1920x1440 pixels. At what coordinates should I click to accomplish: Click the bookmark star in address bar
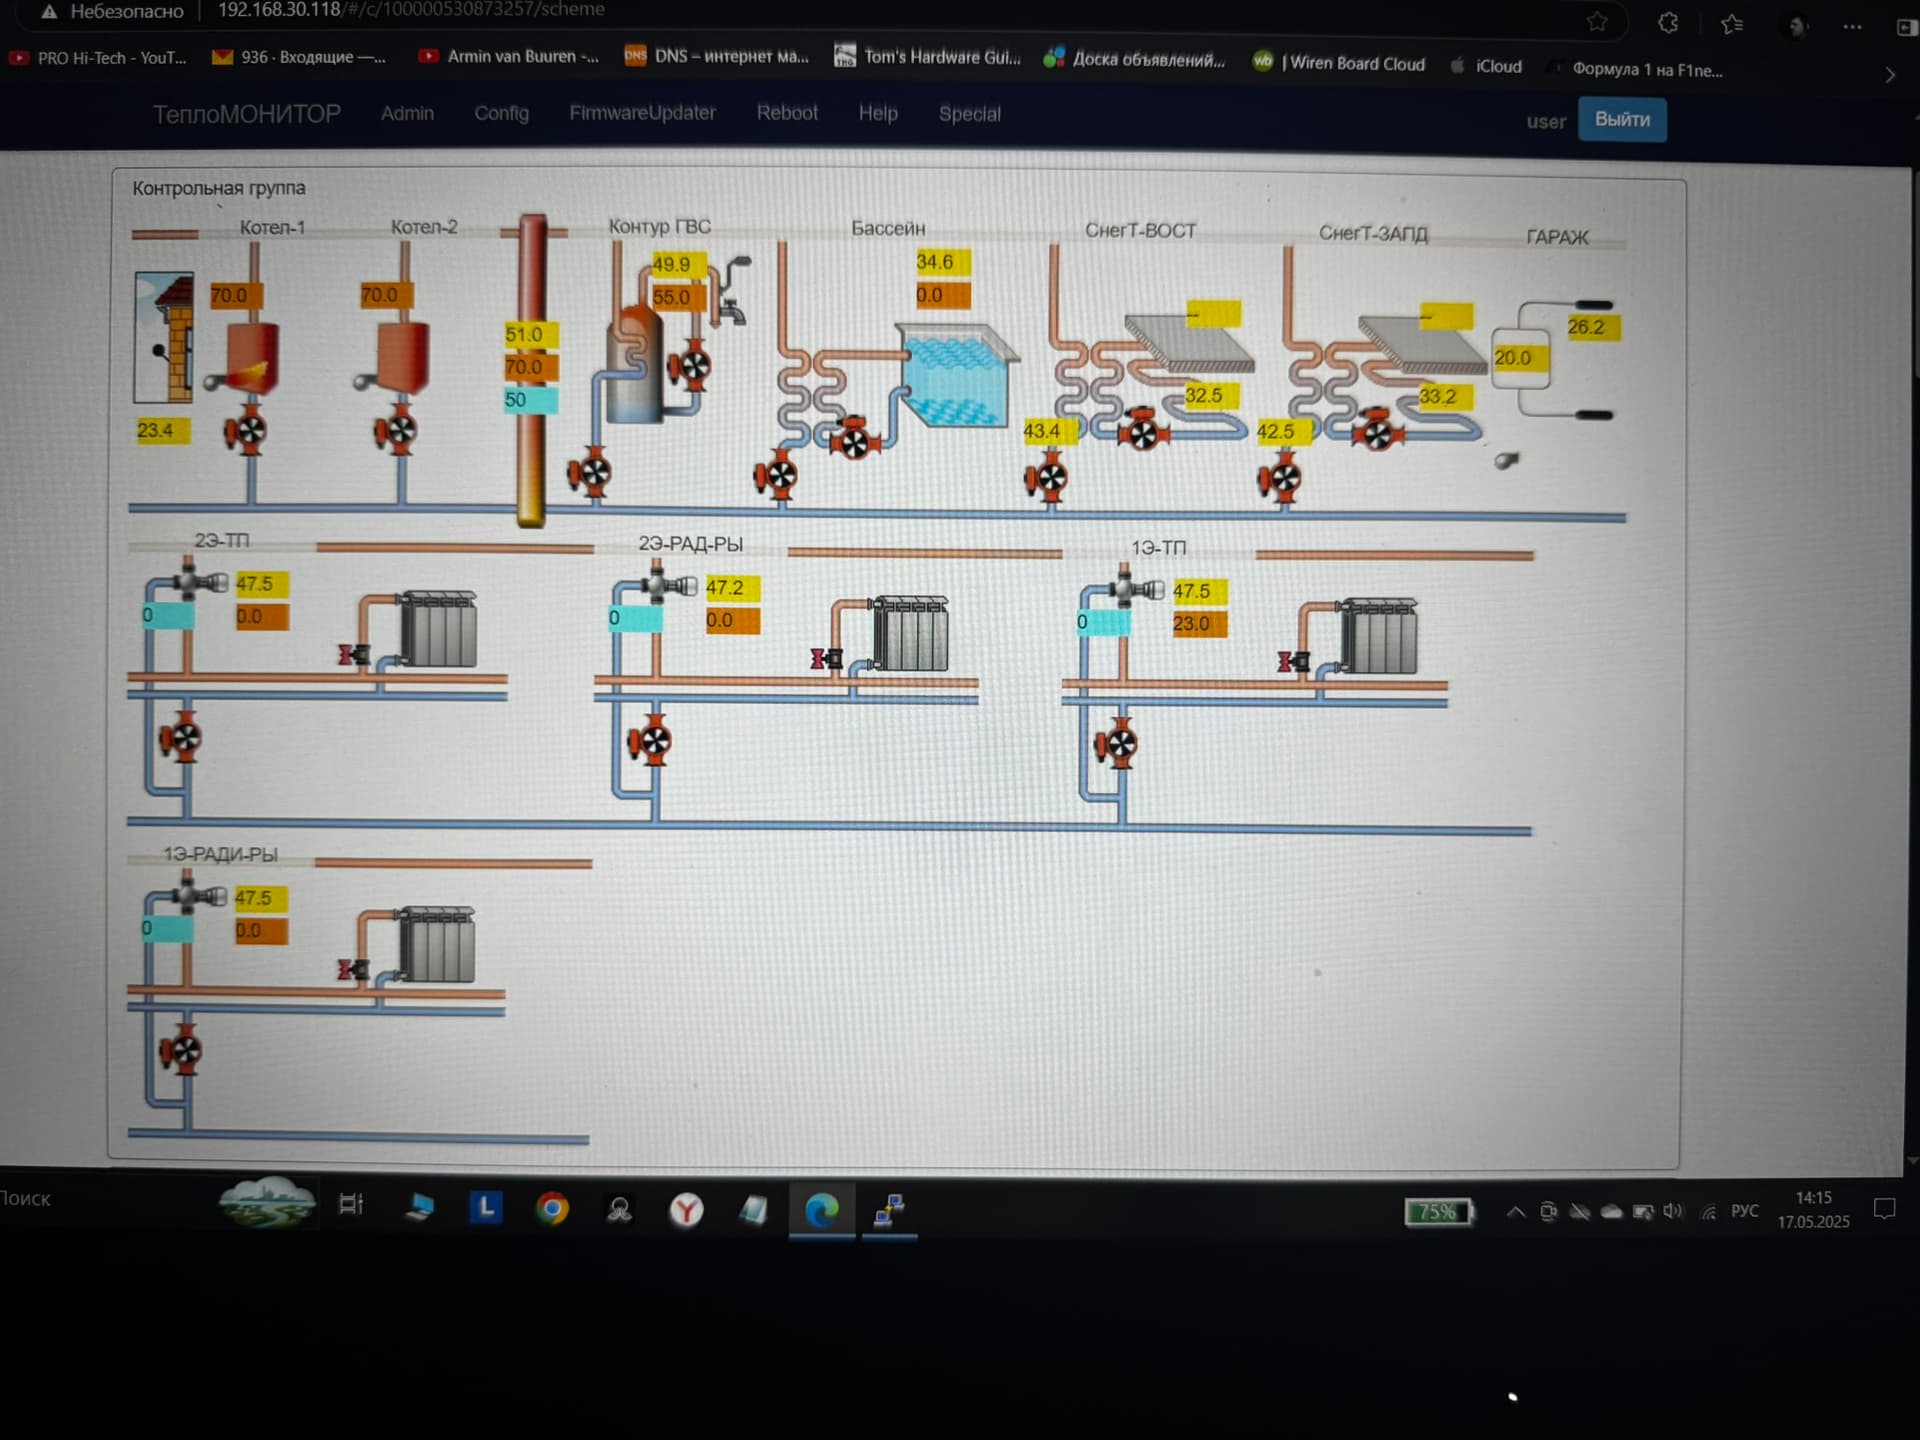pyautogui.click(x=1597, y=21)
